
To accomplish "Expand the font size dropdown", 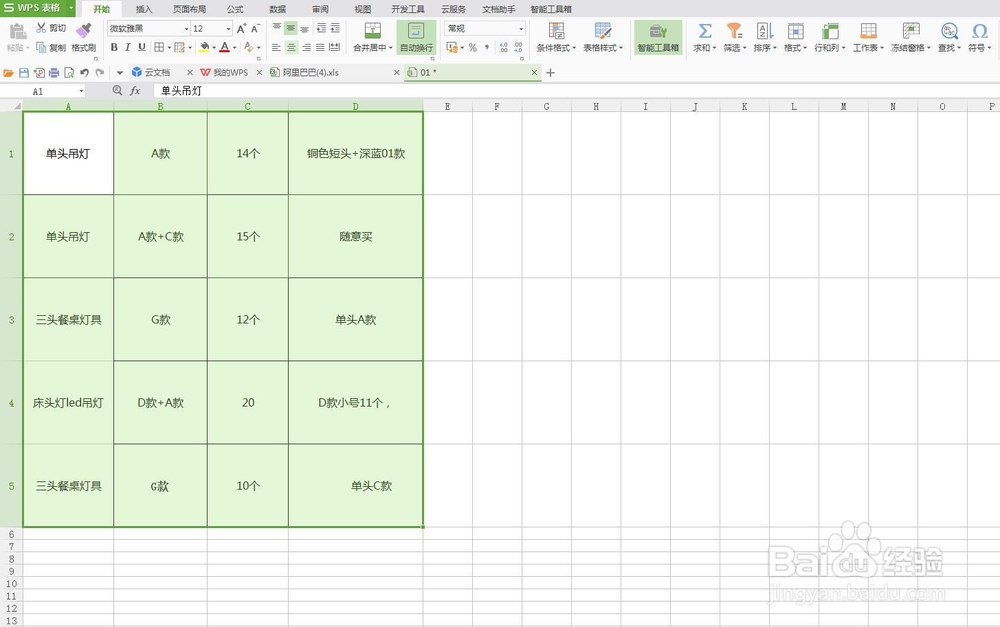I will coord(228,28).
